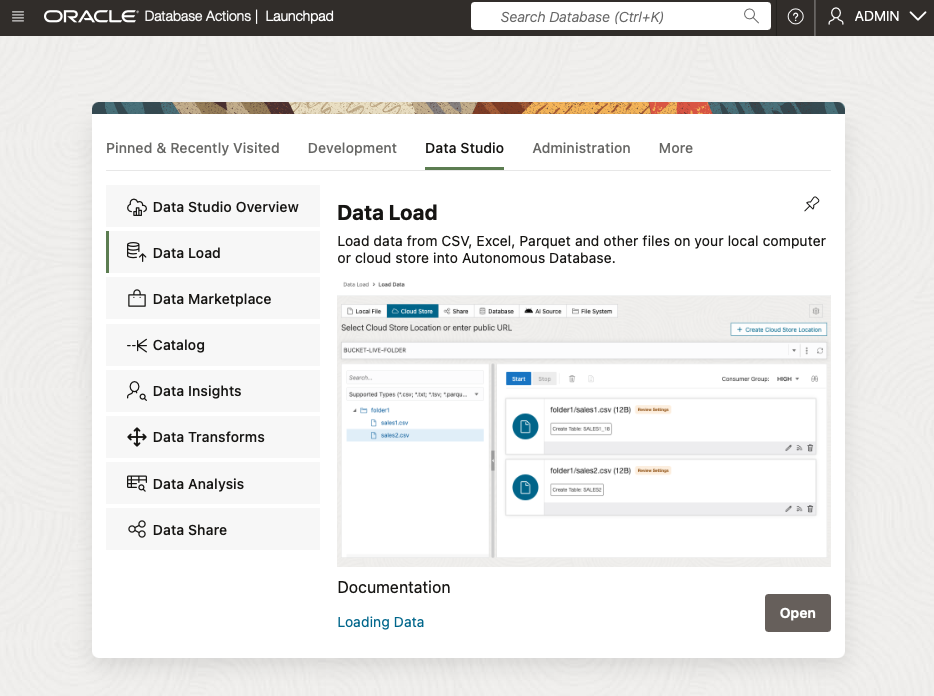Open the Administration tab

[x=581, y=148]
